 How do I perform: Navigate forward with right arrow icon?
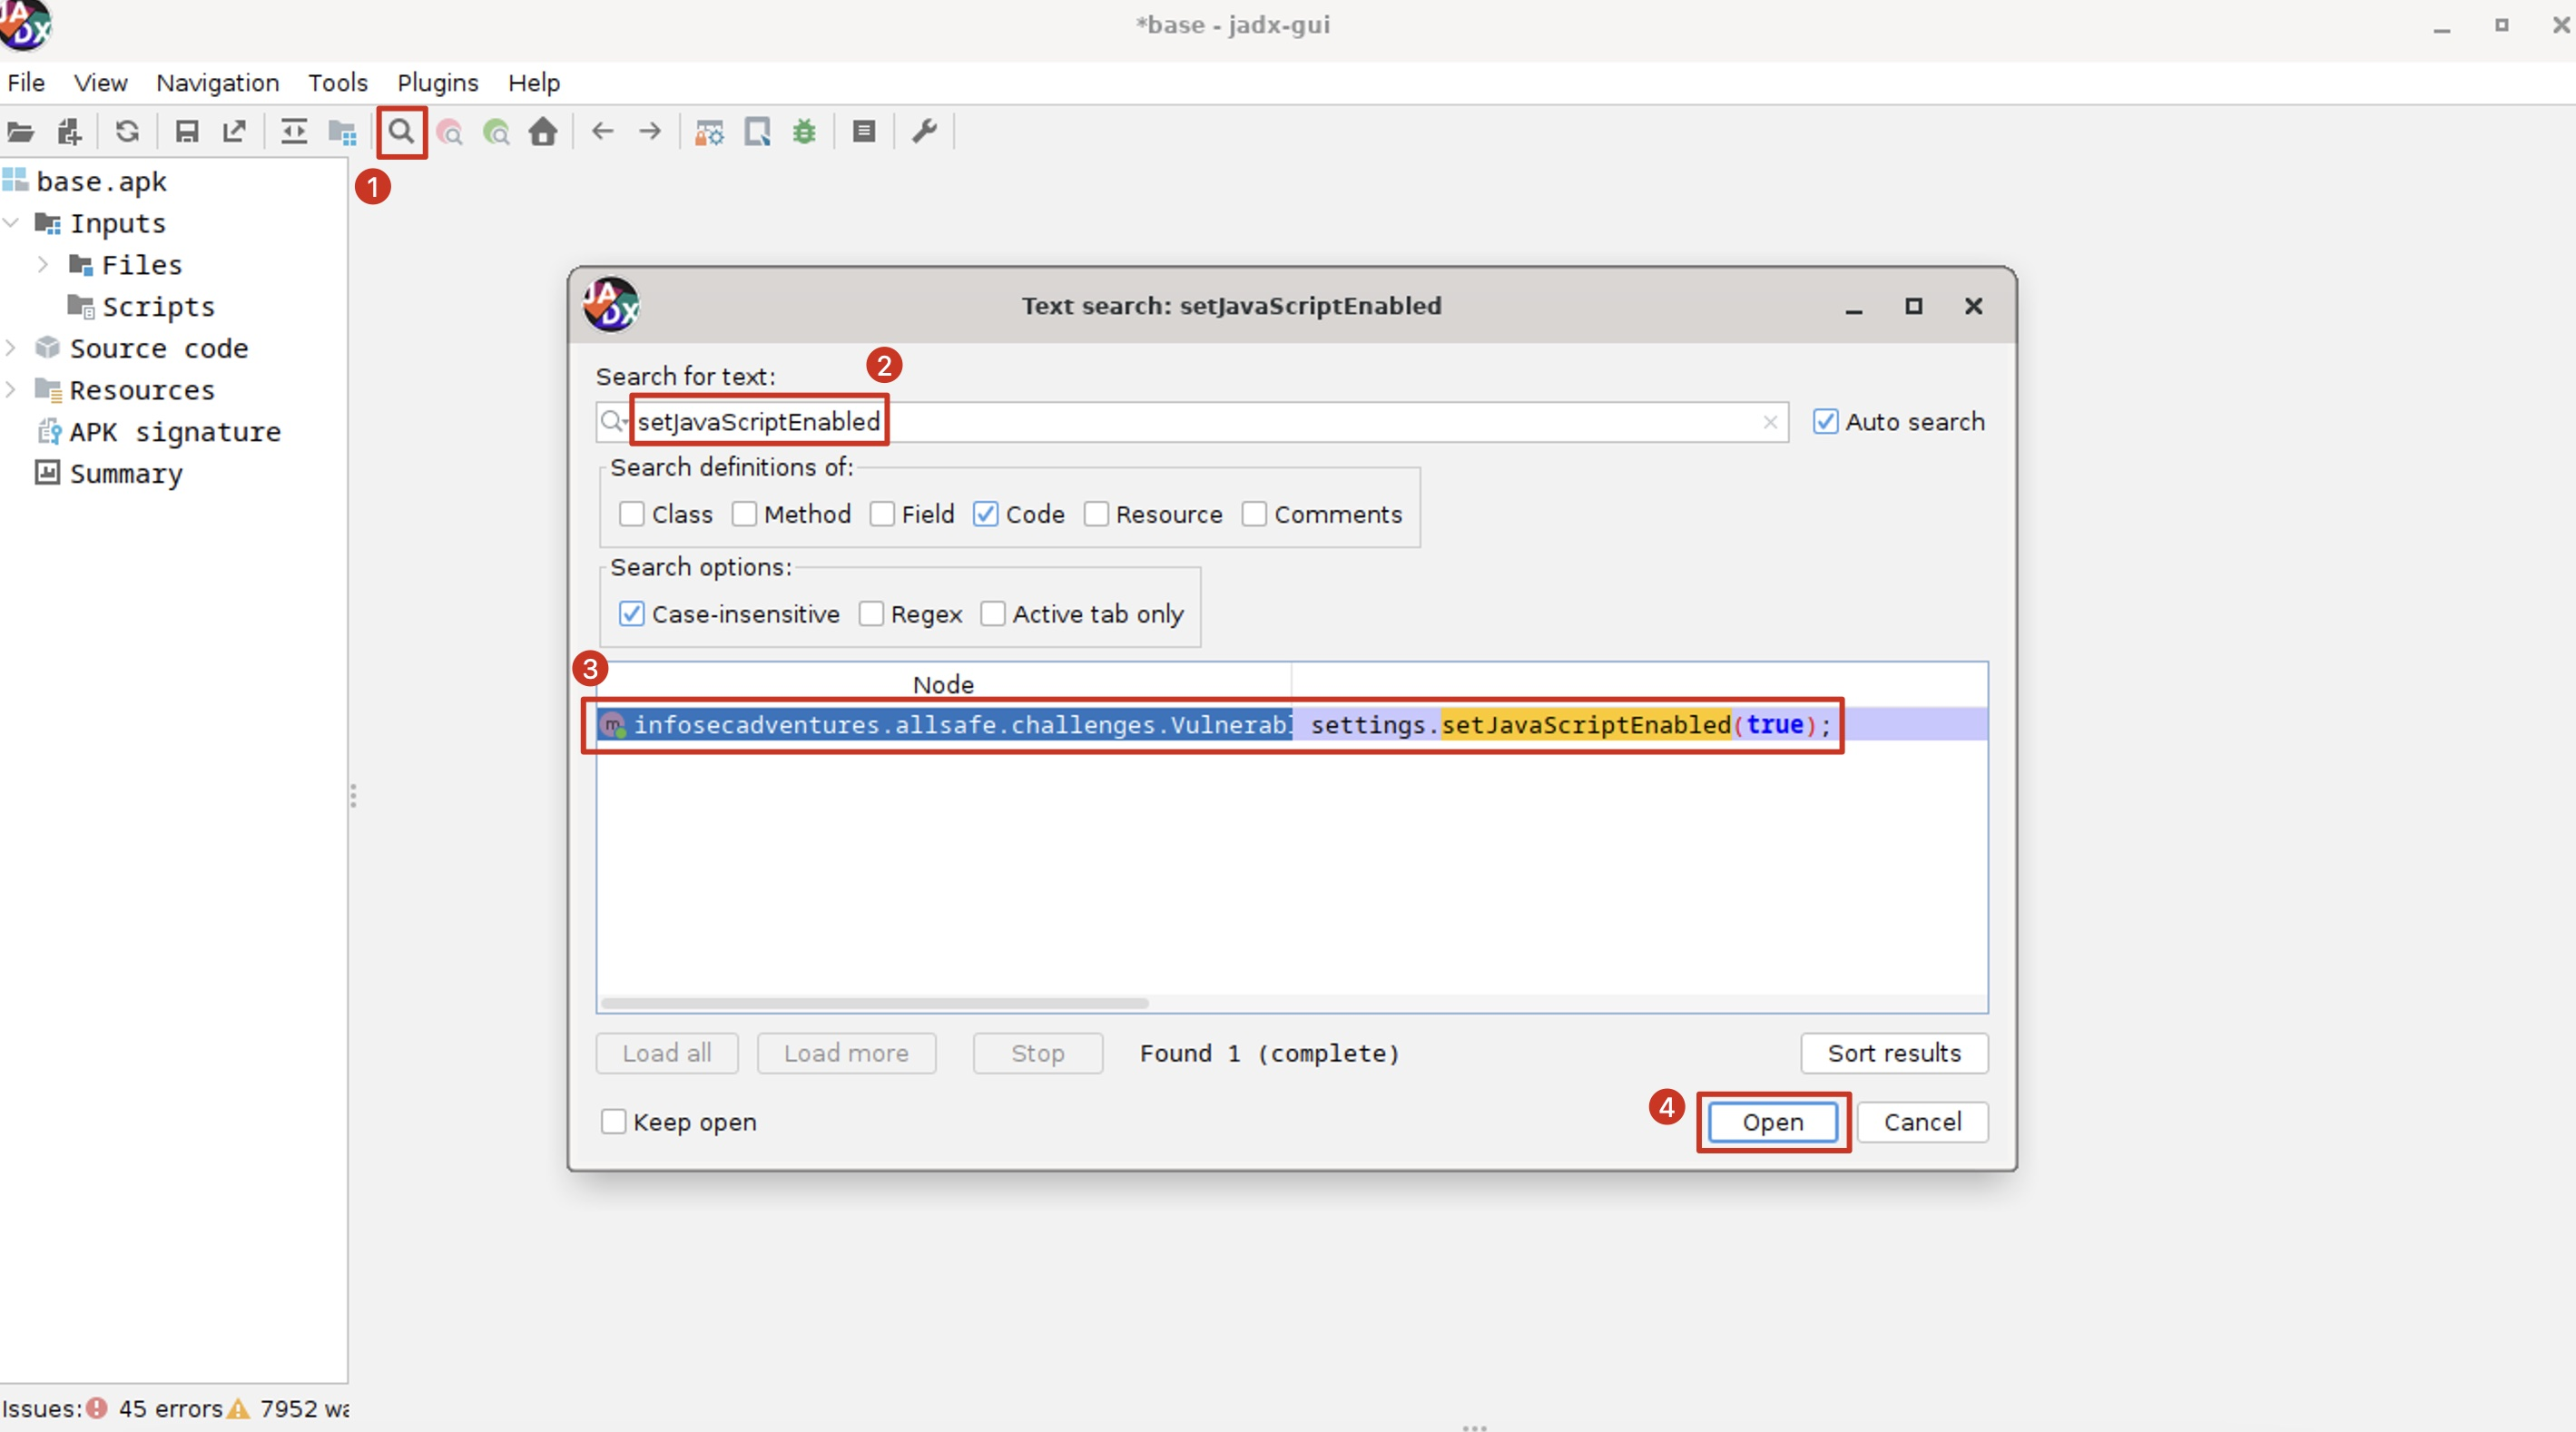point(650,131)
